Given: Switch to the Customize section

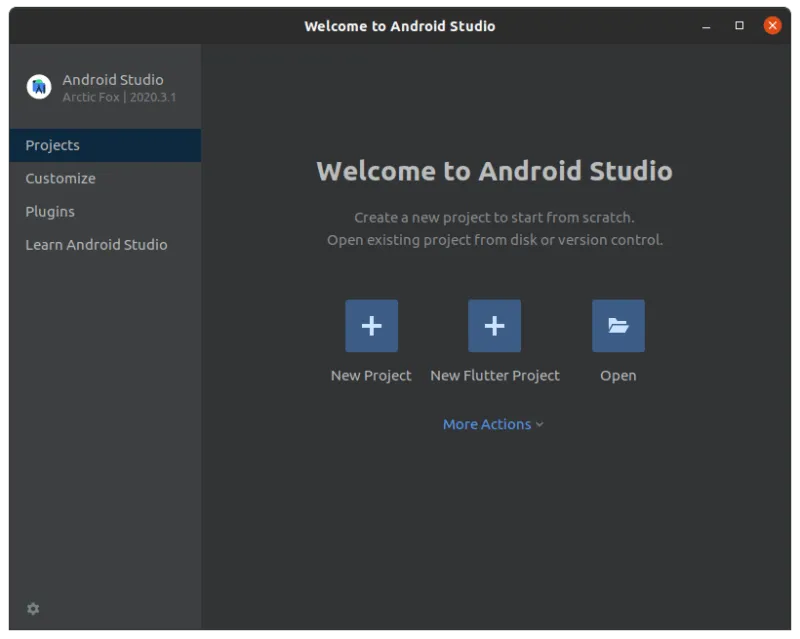Looking at the screenshot, I should 61,178.
